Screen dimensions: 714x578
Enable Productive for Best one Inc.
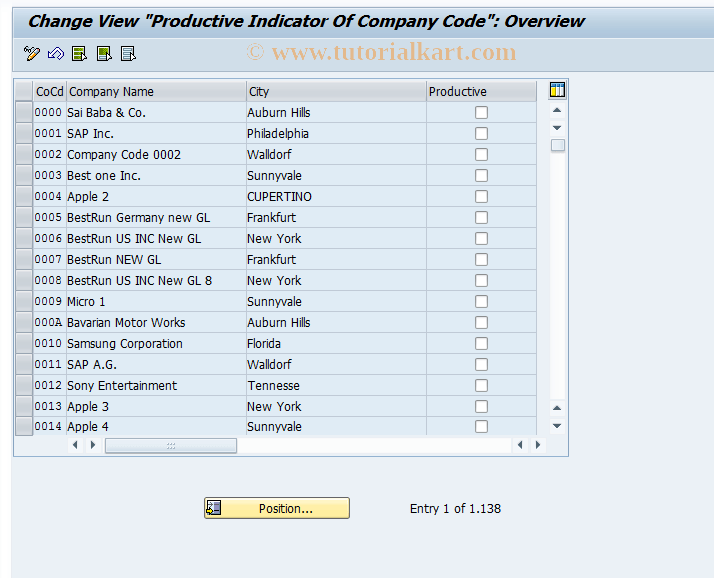(481, 175)
